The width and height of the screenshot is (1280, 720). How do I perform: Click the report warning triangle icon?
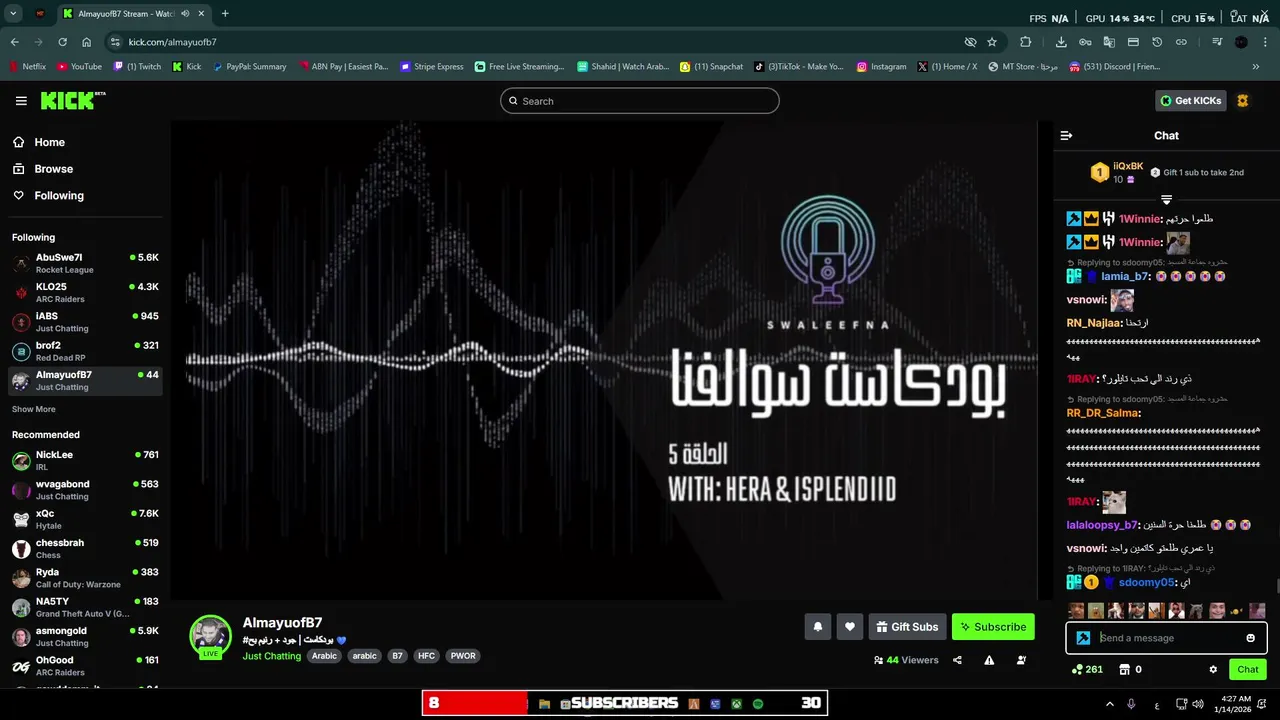[989, 660]
